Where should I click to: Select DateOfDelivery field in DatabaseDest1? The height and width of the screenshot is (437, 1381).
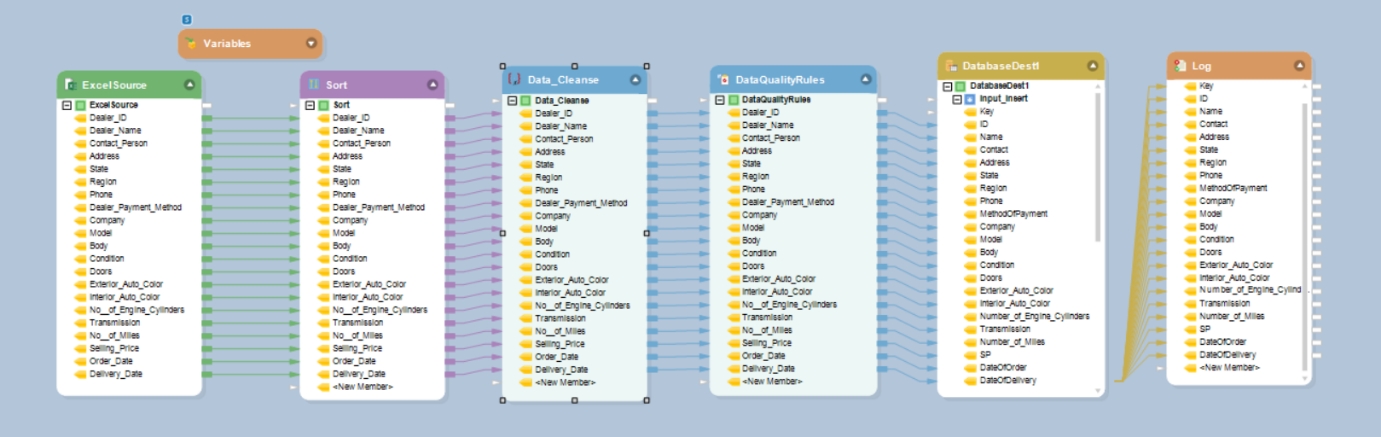1008,380
